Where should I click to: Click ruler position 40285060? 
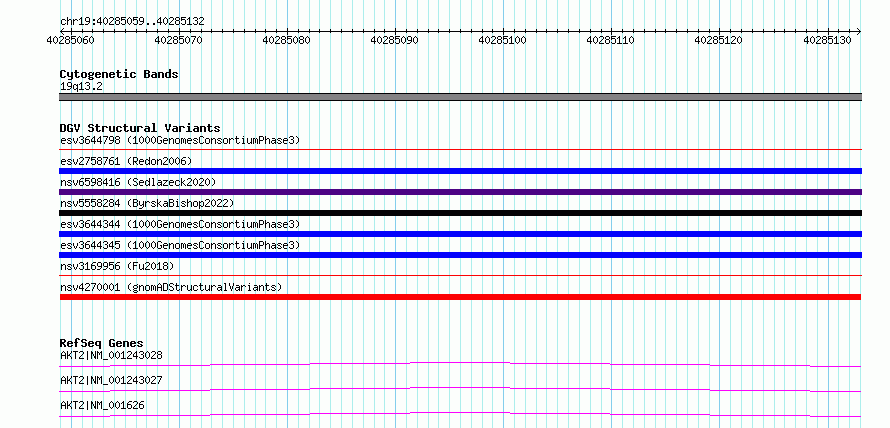tap(70, 40)
